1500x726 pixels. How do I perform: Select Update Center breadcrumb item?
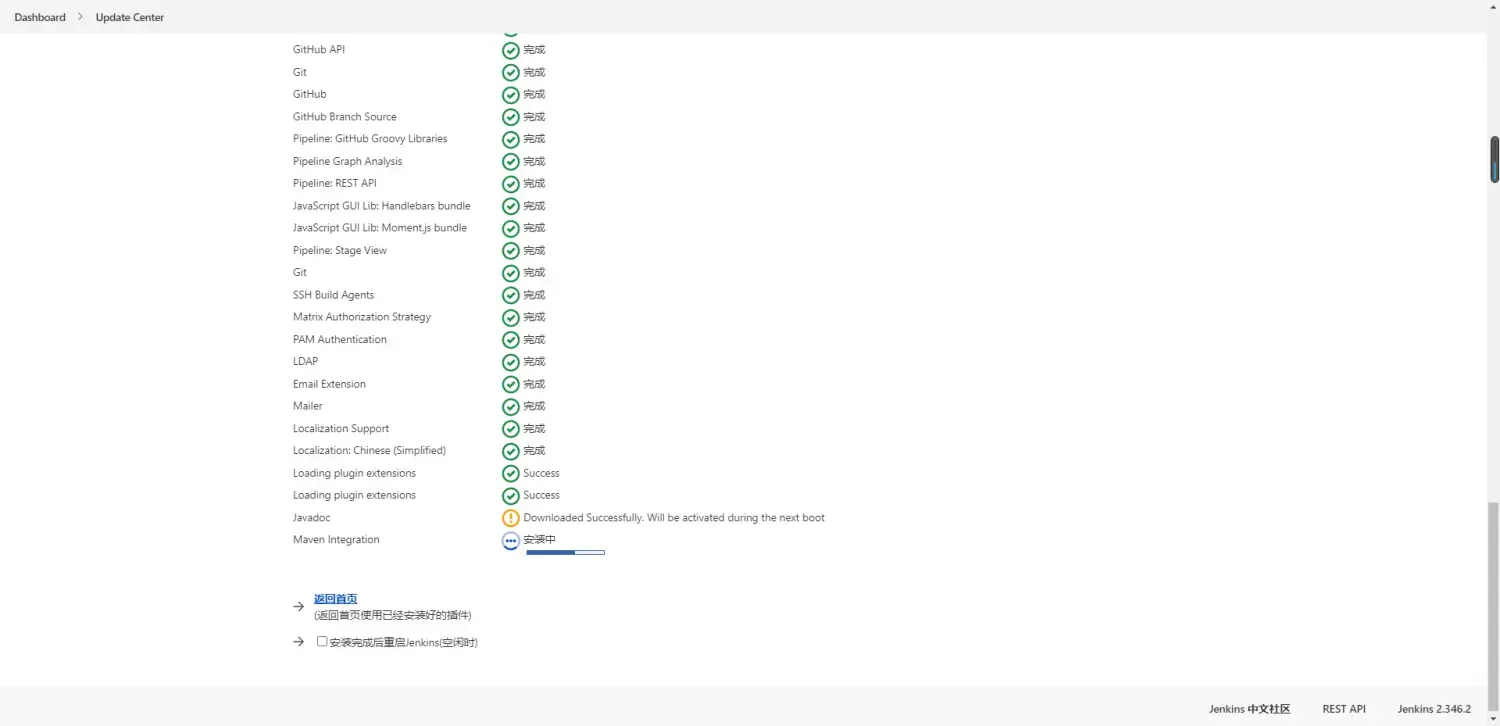point(130,17)
